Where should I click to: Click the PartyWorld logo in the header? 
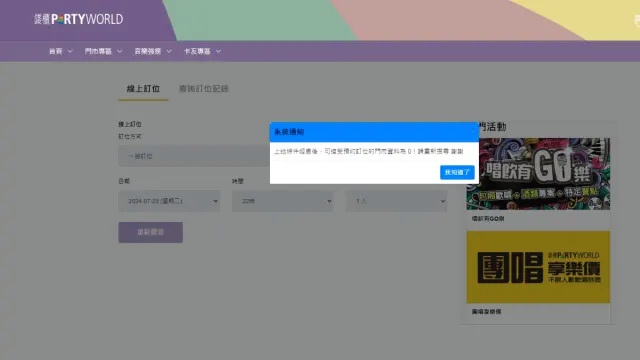tap(78, 19)
